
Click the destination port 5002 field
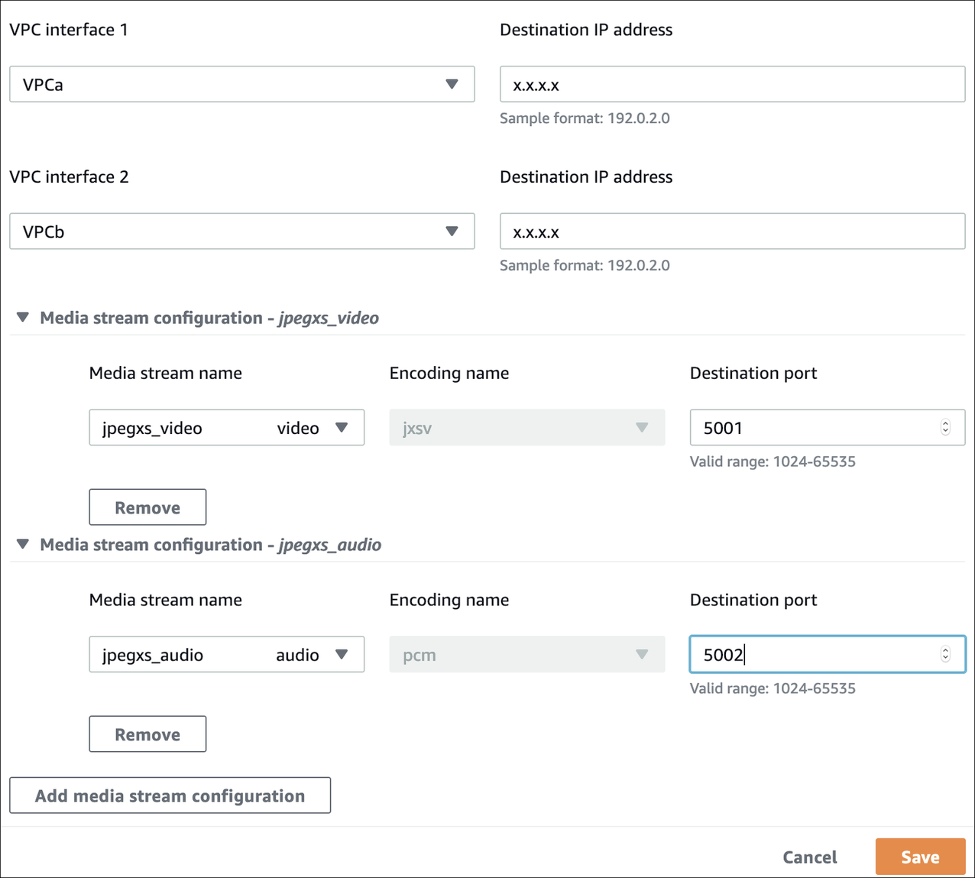[x=810, y=655]
